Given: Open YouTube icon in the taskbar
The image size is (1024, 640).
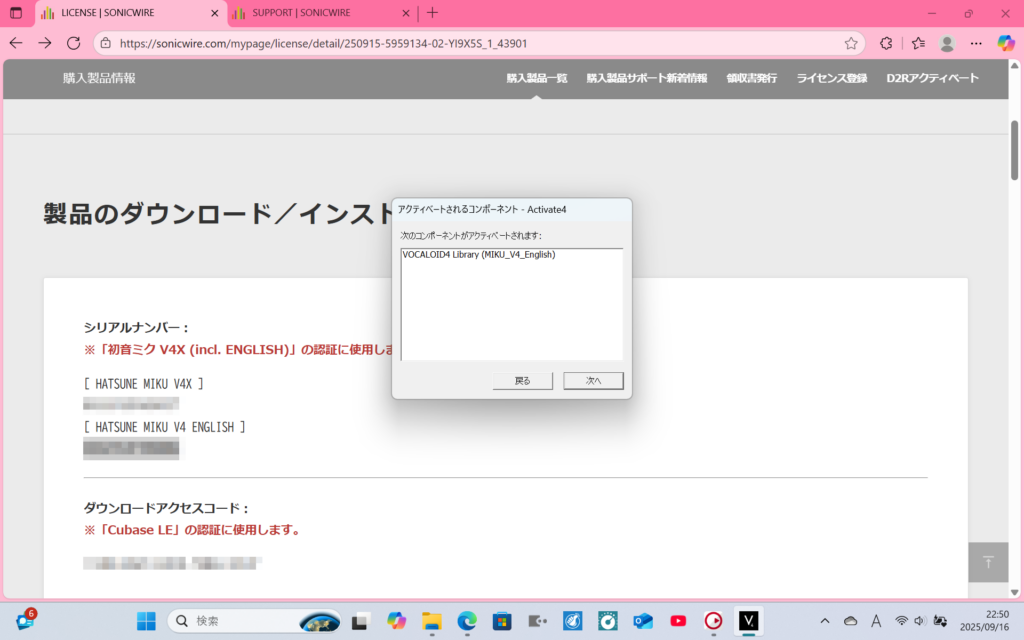Looking at the screenshot, I should tap(678, 621).
